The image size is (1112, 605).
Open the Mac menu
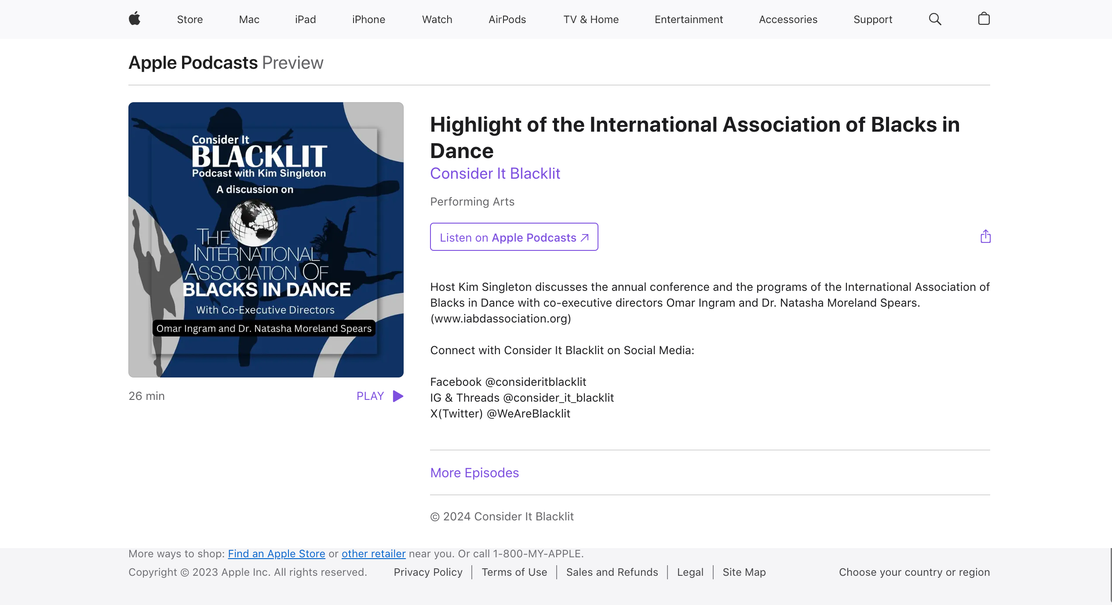pyautogui.click(x=249, y=19)
